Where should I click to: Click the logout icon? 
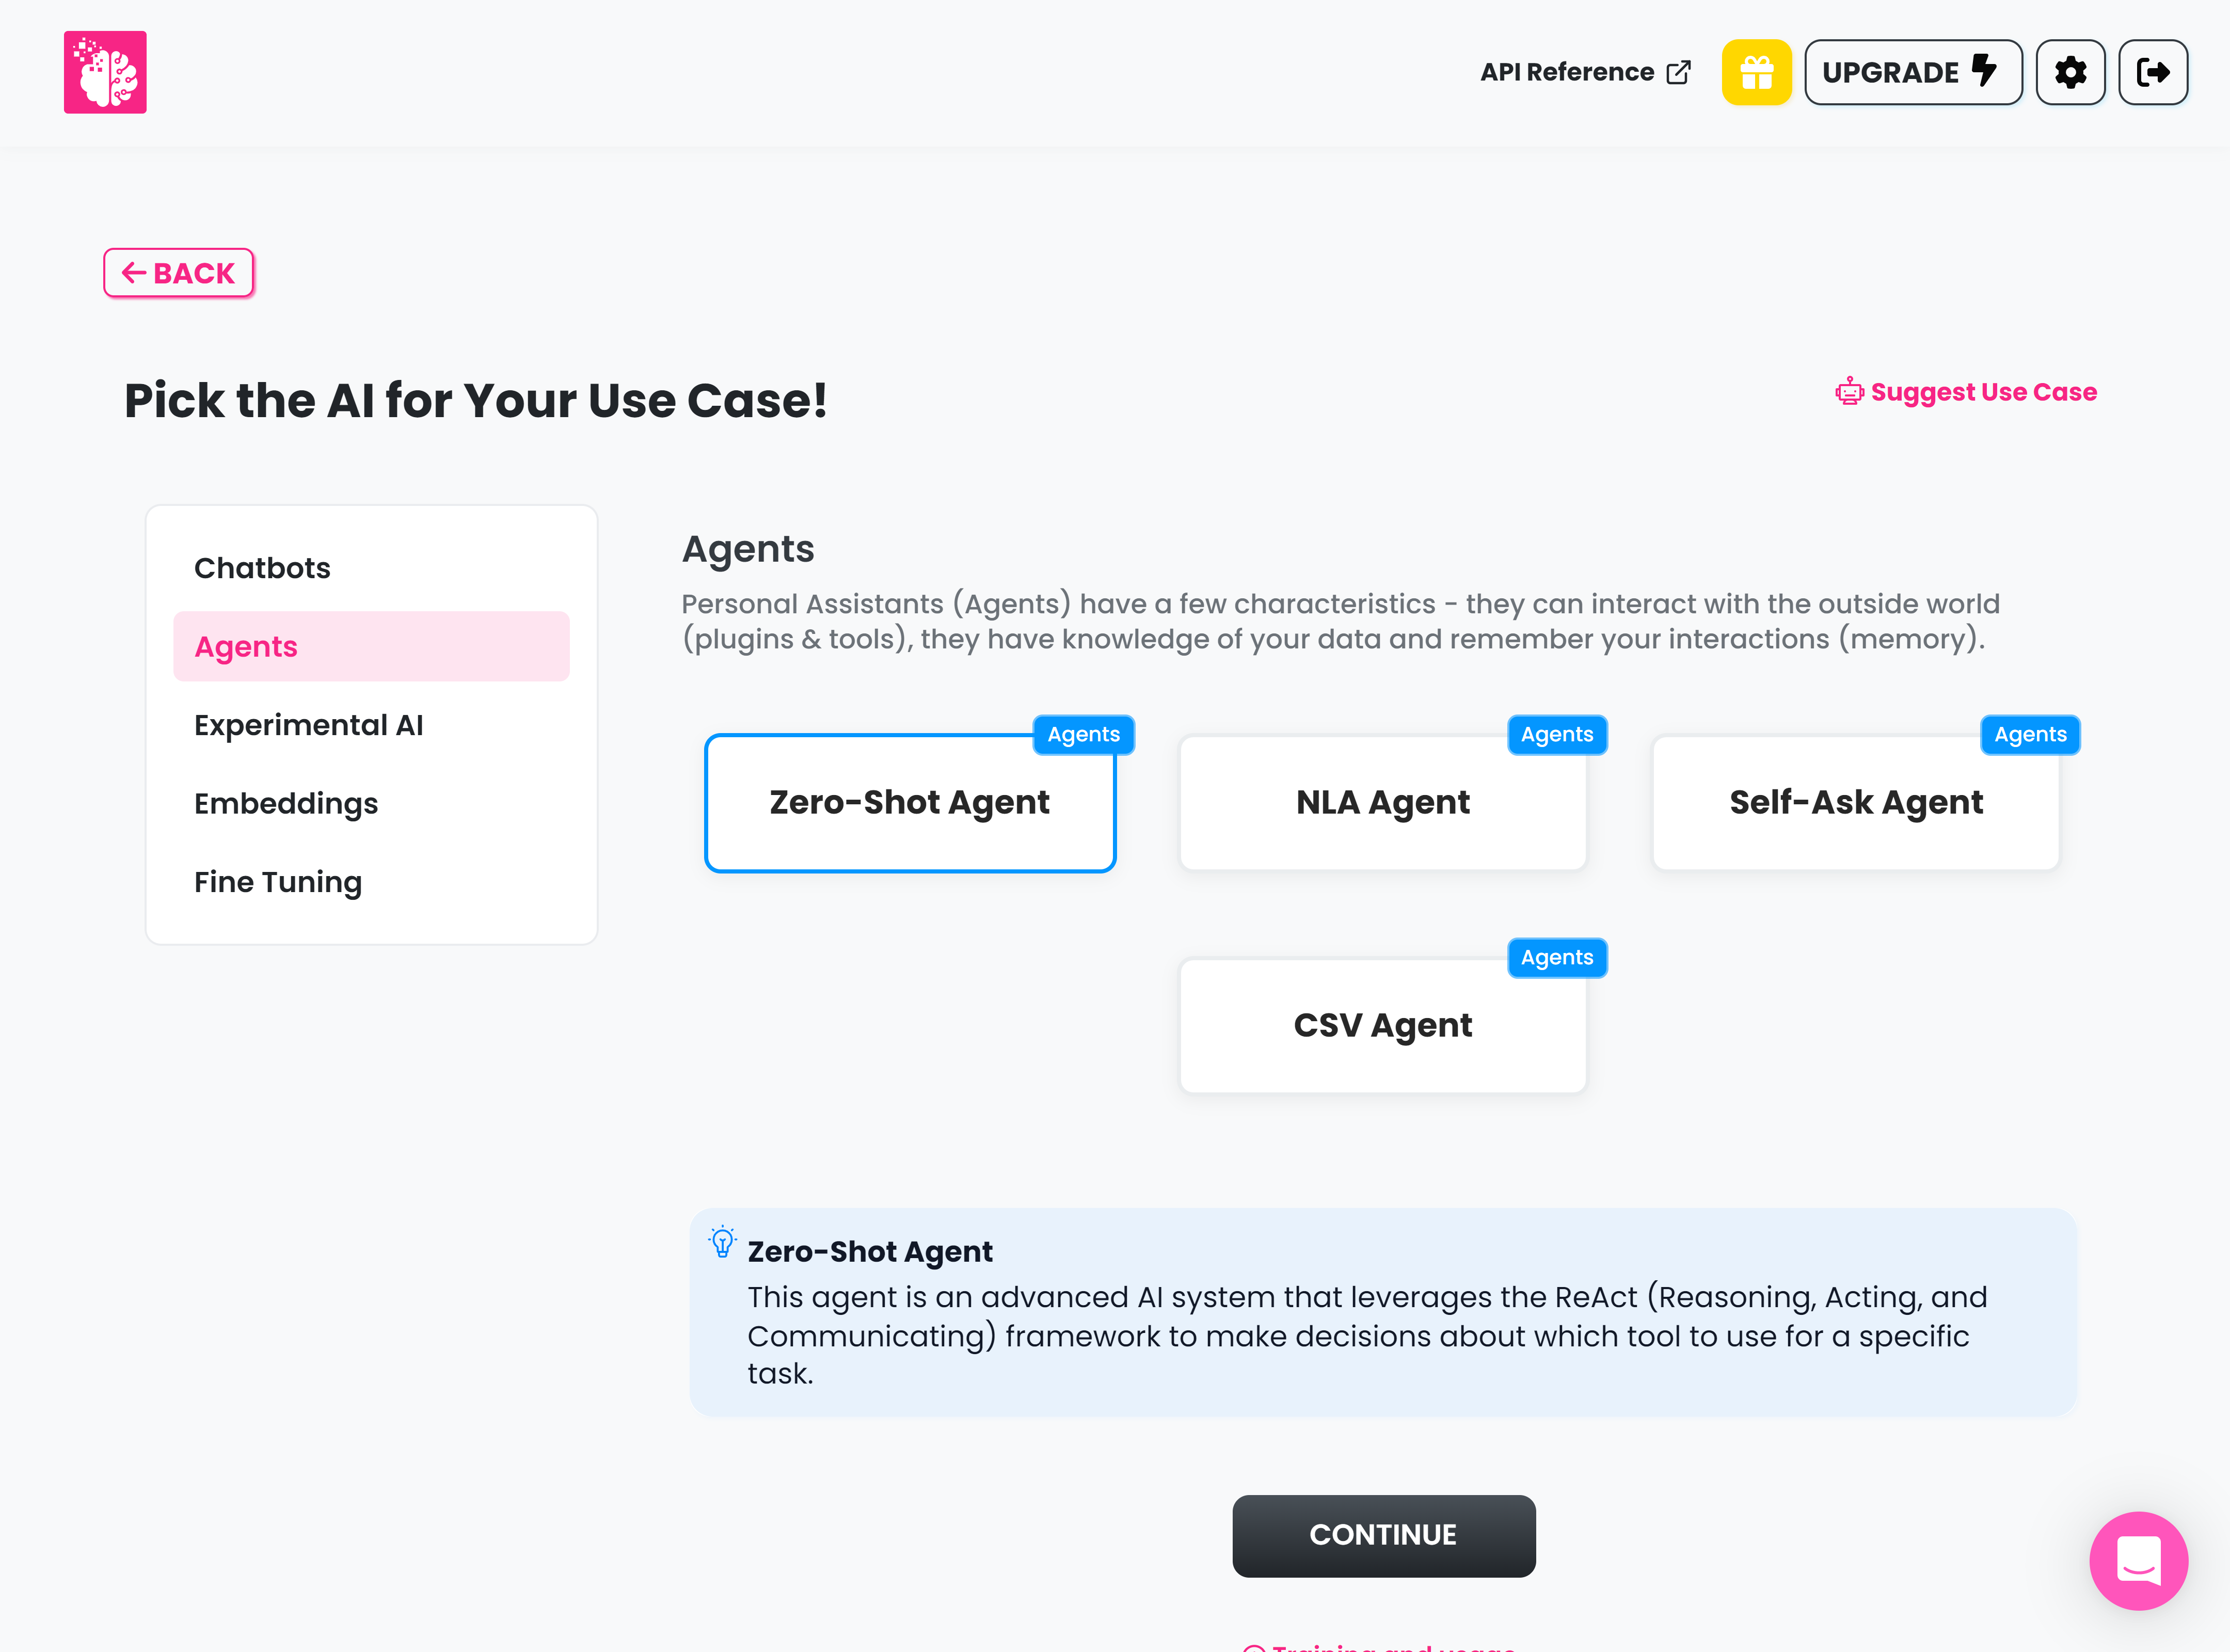2153,71
